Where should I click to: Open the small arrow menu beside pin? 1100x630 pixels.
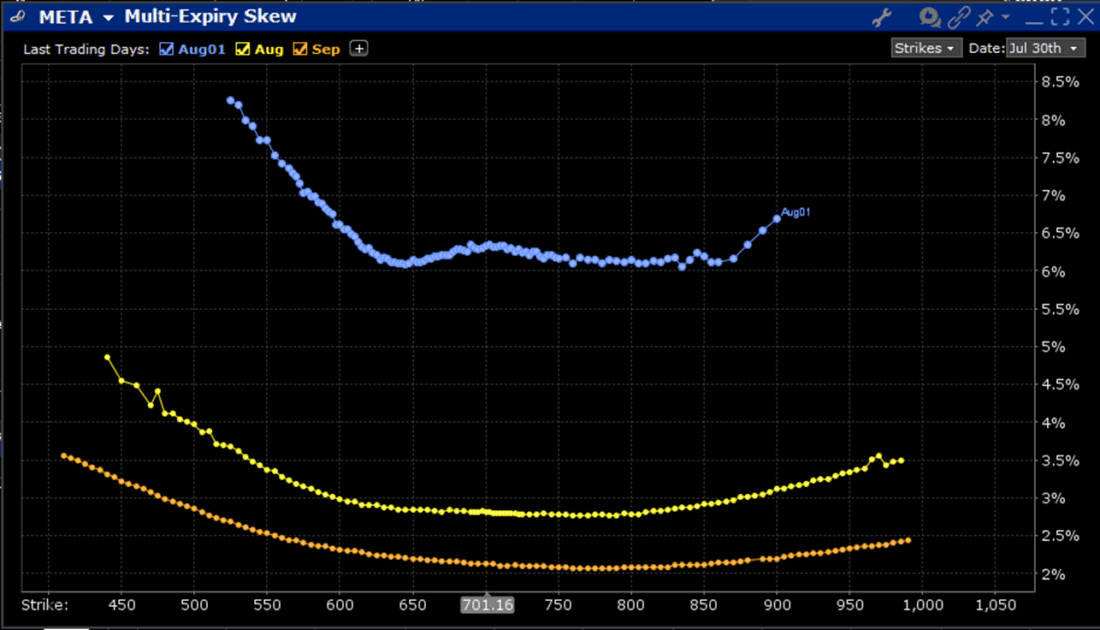point(1006,17)
